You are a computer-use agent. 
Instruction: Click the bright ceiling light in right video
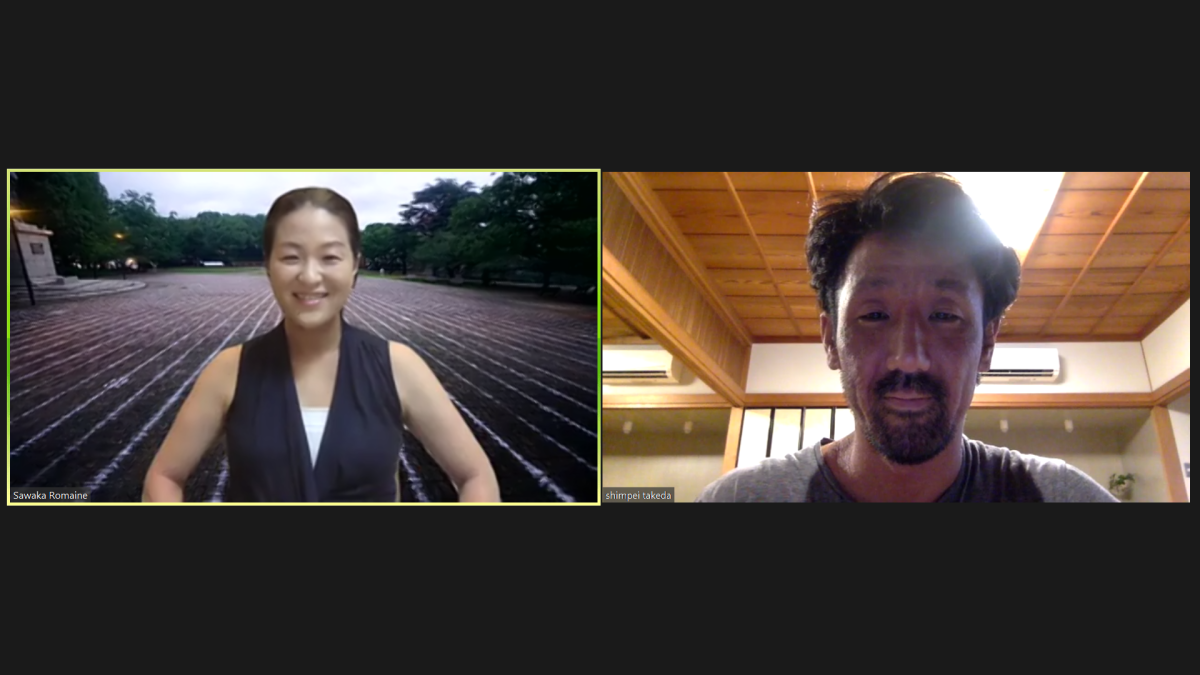[x=1012, y=205]
